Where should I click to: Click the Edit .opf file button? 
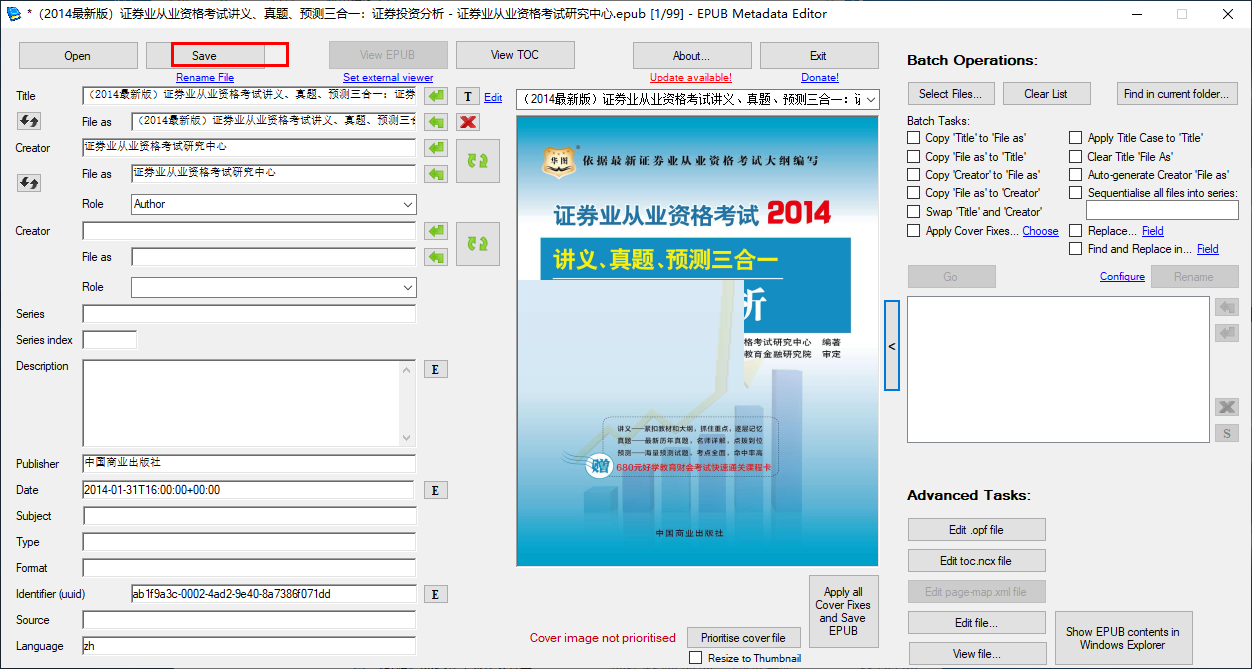(977, 530)
